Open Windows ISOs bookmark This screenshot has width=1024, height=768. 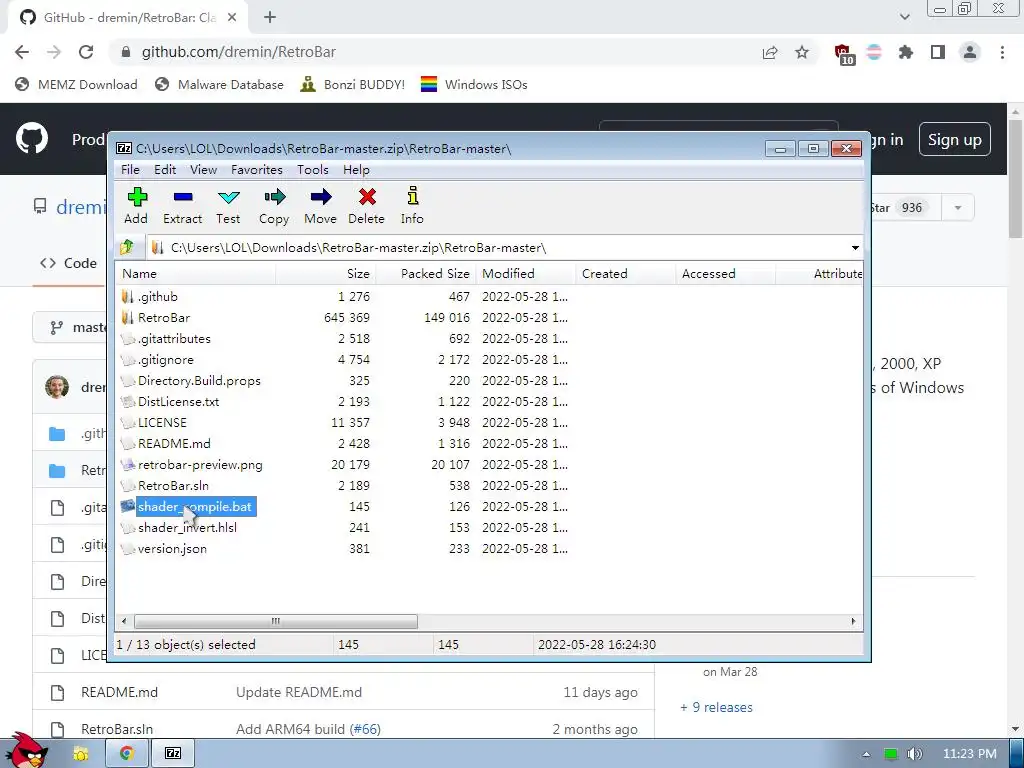474,84
